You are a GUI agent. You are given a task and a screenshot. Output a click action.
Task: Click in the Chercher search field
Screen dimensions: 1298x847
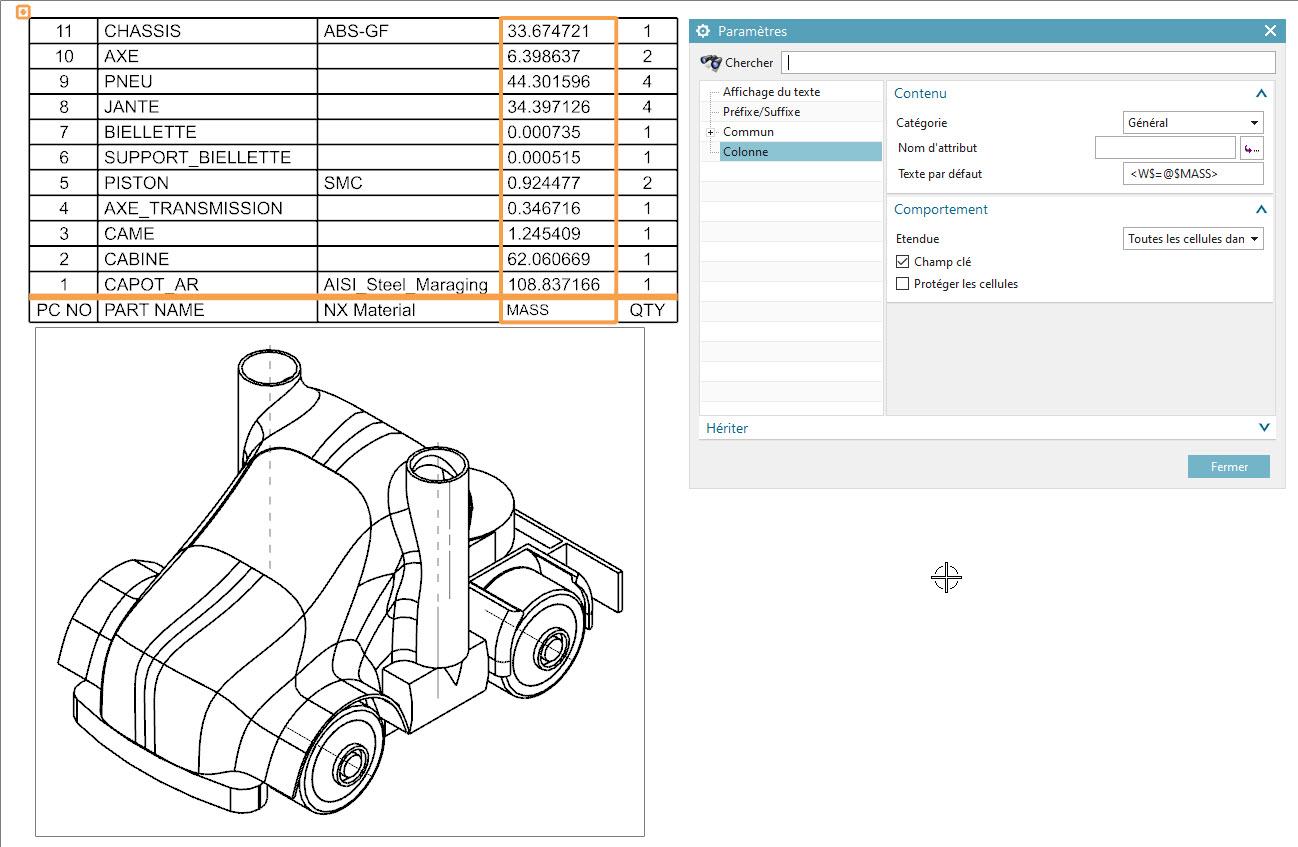pyautogui.click(x=1028, y=62)
